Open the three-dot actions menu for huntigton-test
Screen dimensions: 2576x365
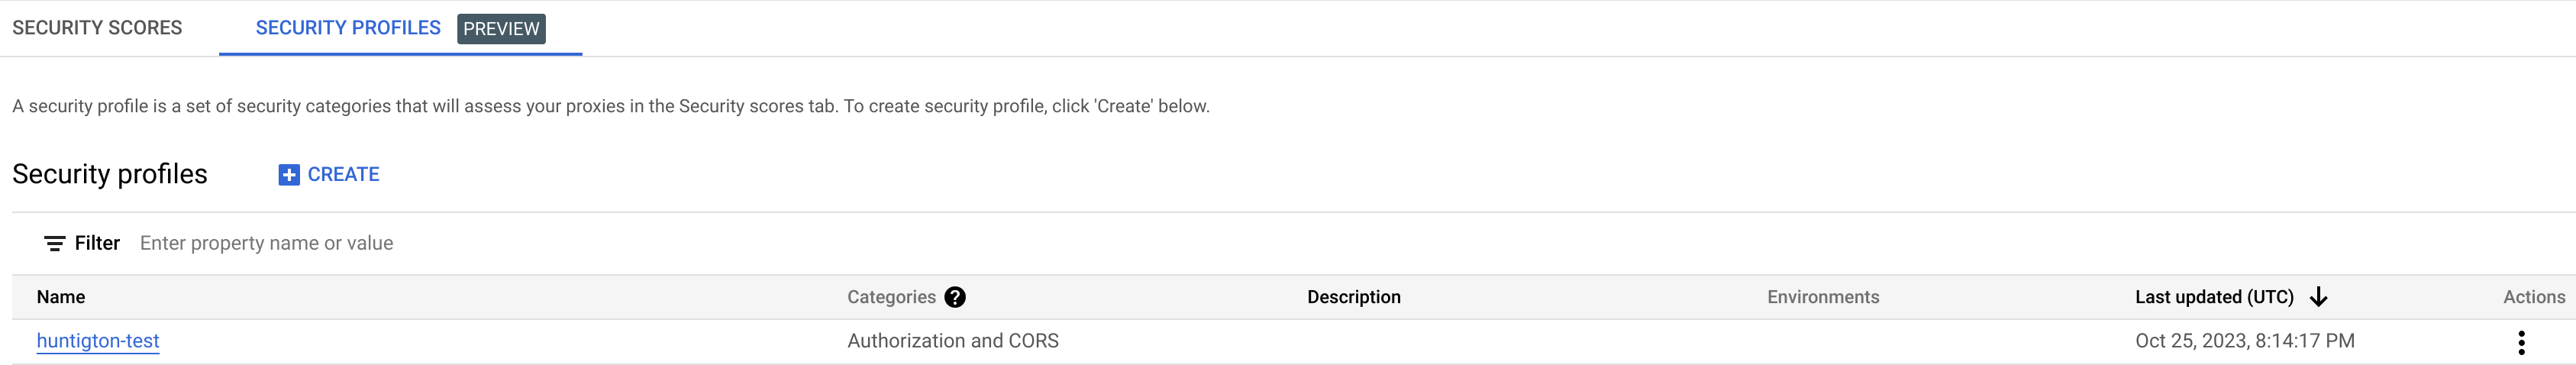pyautogui.click(x=2521, y=342)
